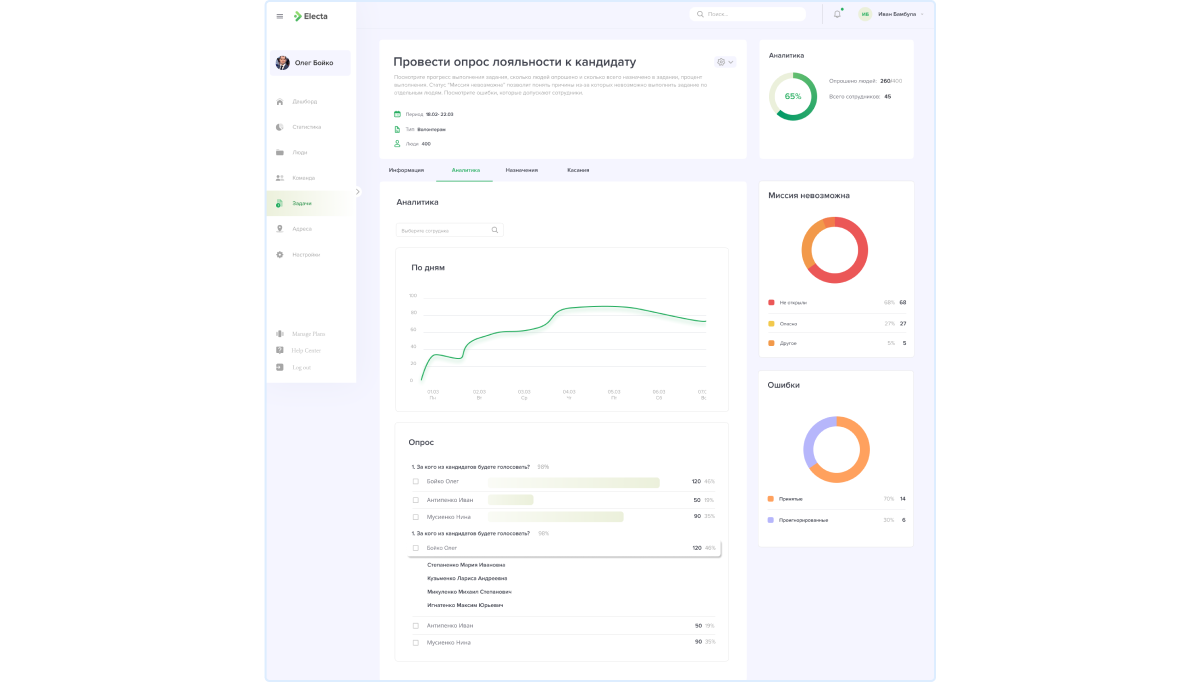
Task: Click the magnifier icon in employee search field
Action: (x=494, y=230)
